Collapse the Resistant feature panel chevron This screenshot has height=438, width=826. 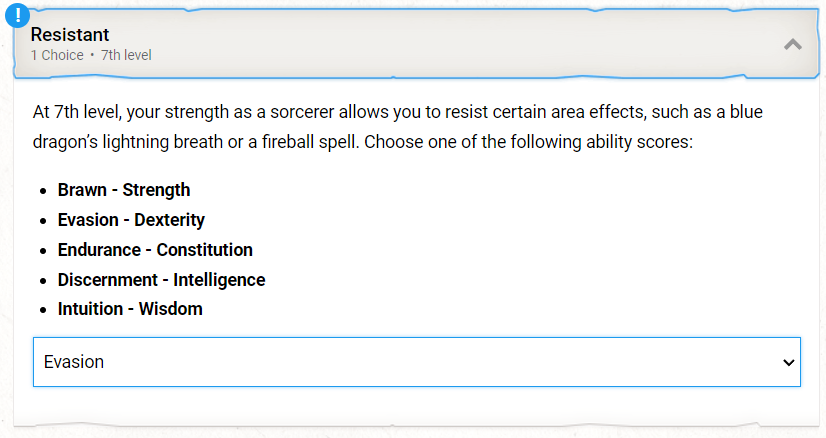click(792, 44)
